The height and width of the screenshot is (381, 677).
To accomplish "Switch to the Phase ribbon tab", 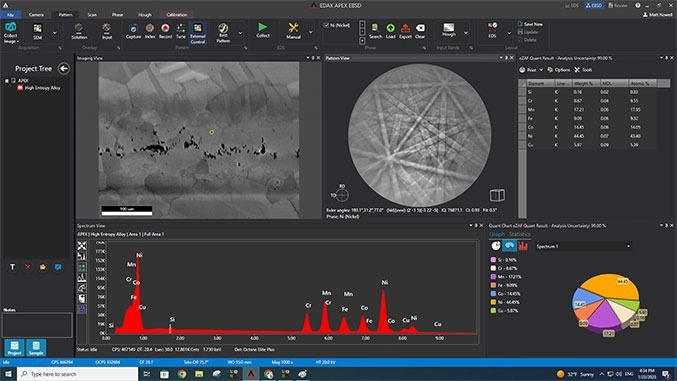I will (117, 15).
